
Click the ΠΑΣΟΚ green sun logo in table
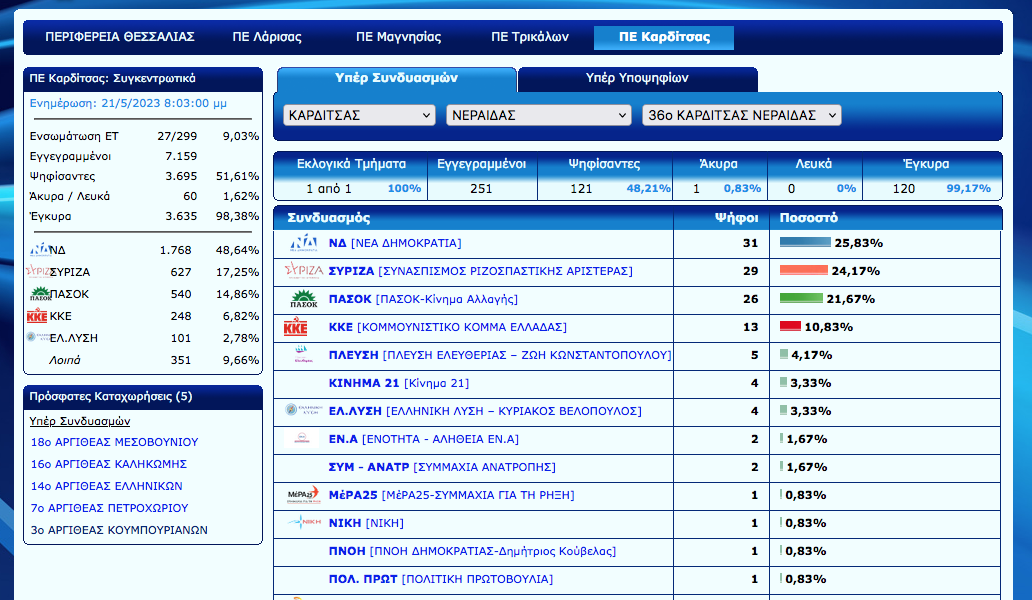pos(303,299)
